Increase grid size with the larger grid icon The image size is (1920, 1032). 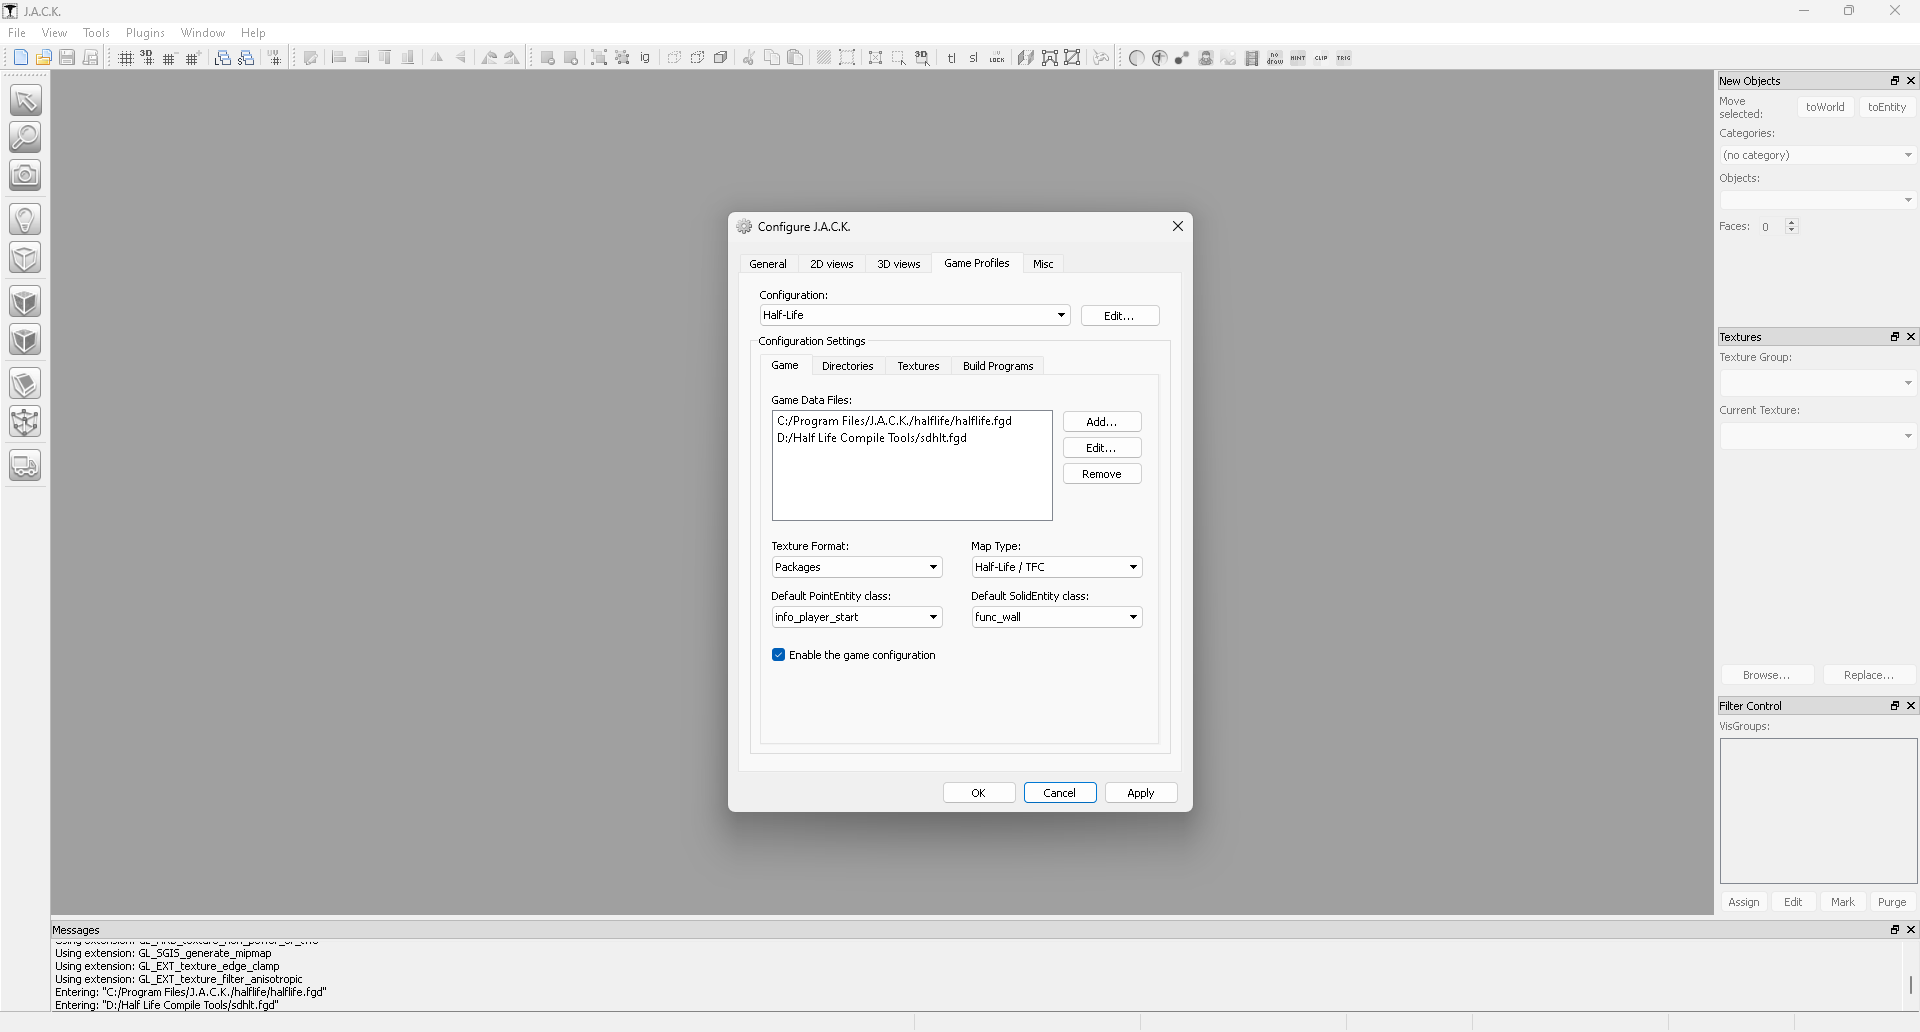[x=193, y=58]
